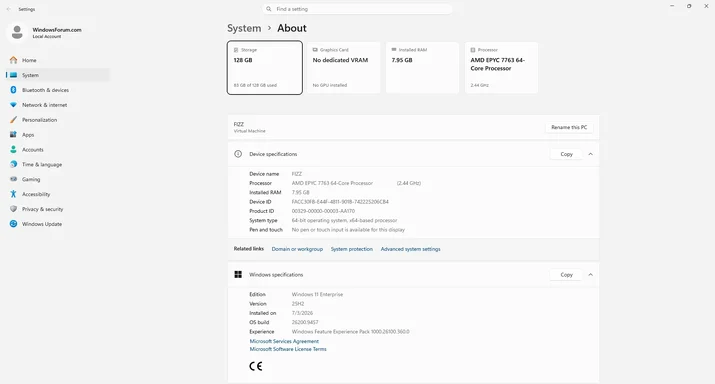715x384 pixels.
Task: Click the Installed on date value
Action: (x=302, y=313)
